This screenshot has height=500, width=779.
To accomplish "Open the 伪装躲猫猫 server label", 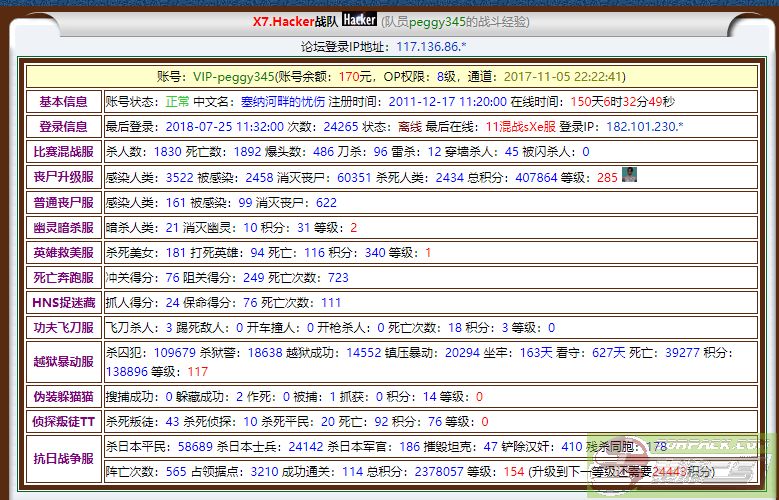I will pos(63,397).
